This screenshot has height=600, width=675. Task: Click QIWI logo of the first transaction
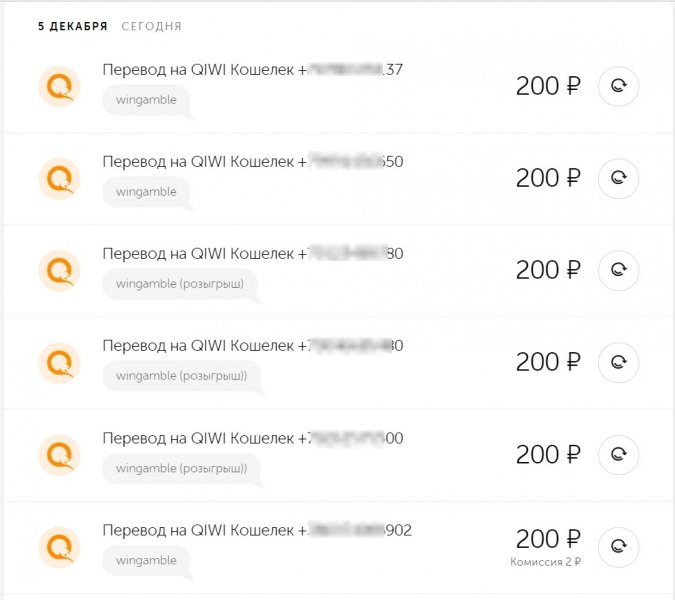(59, 86)
